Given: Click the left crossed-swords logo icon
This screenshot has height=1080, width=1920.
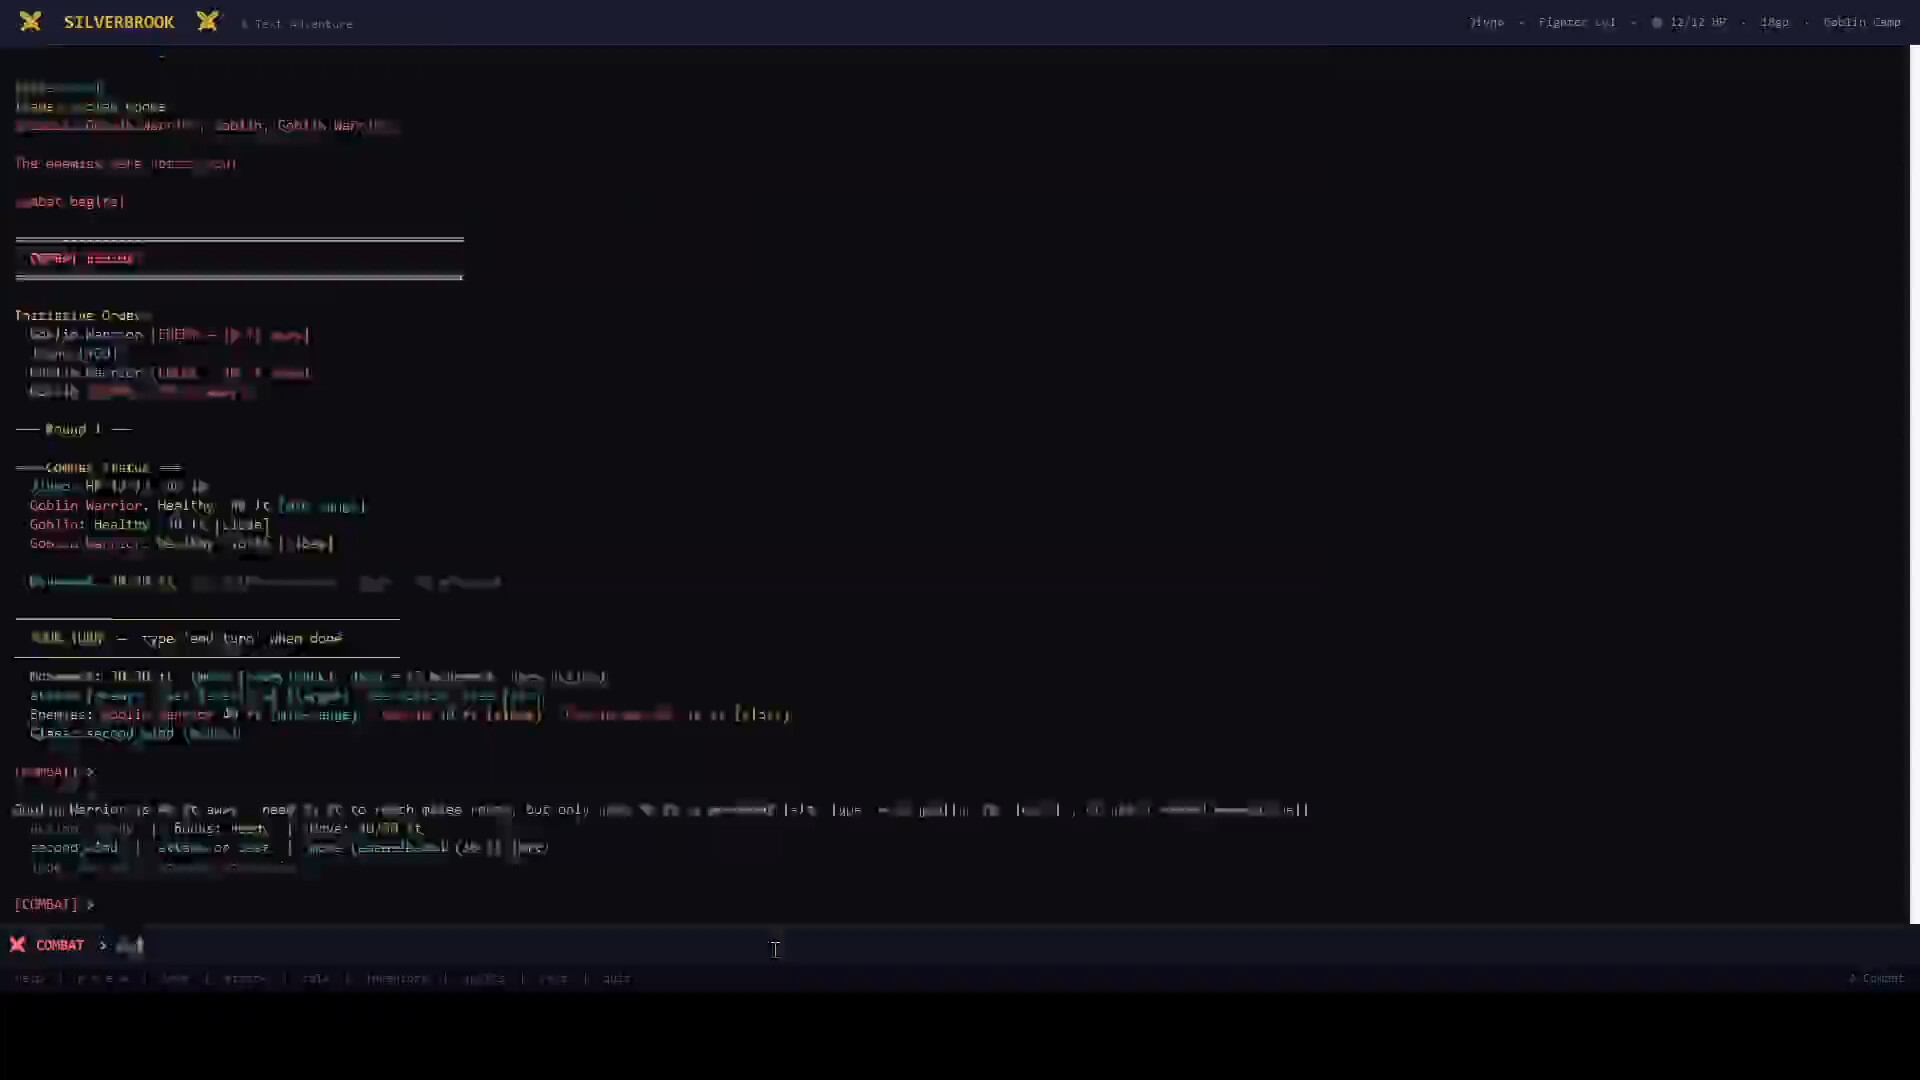Looking at the screenshot, I should (x=30, y=21).
